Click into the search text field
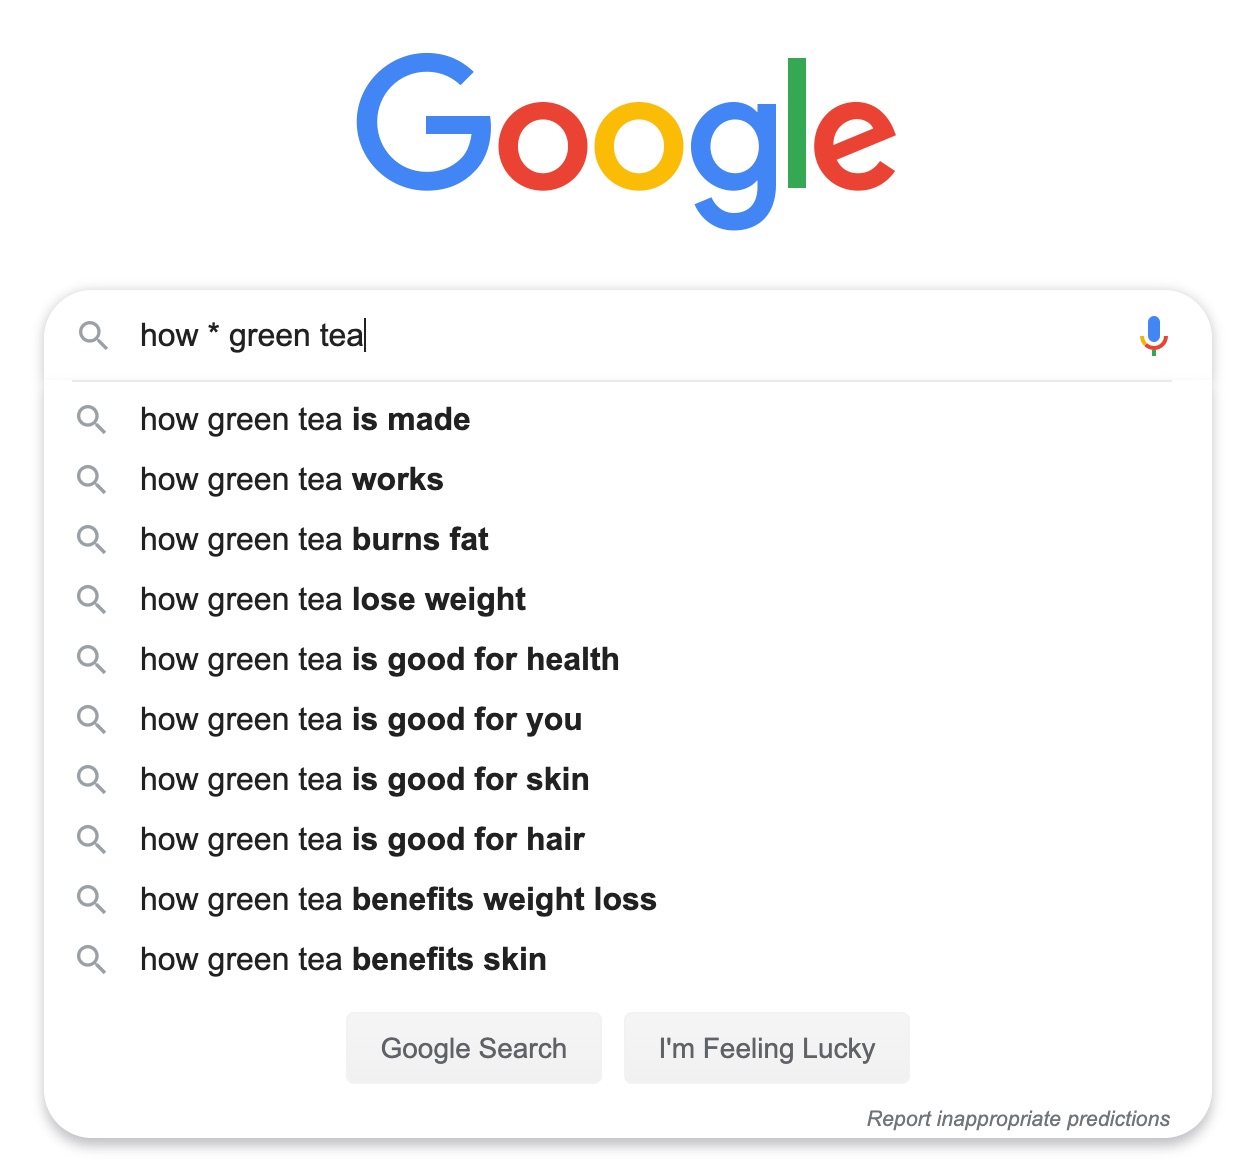 tap(630, 335)
